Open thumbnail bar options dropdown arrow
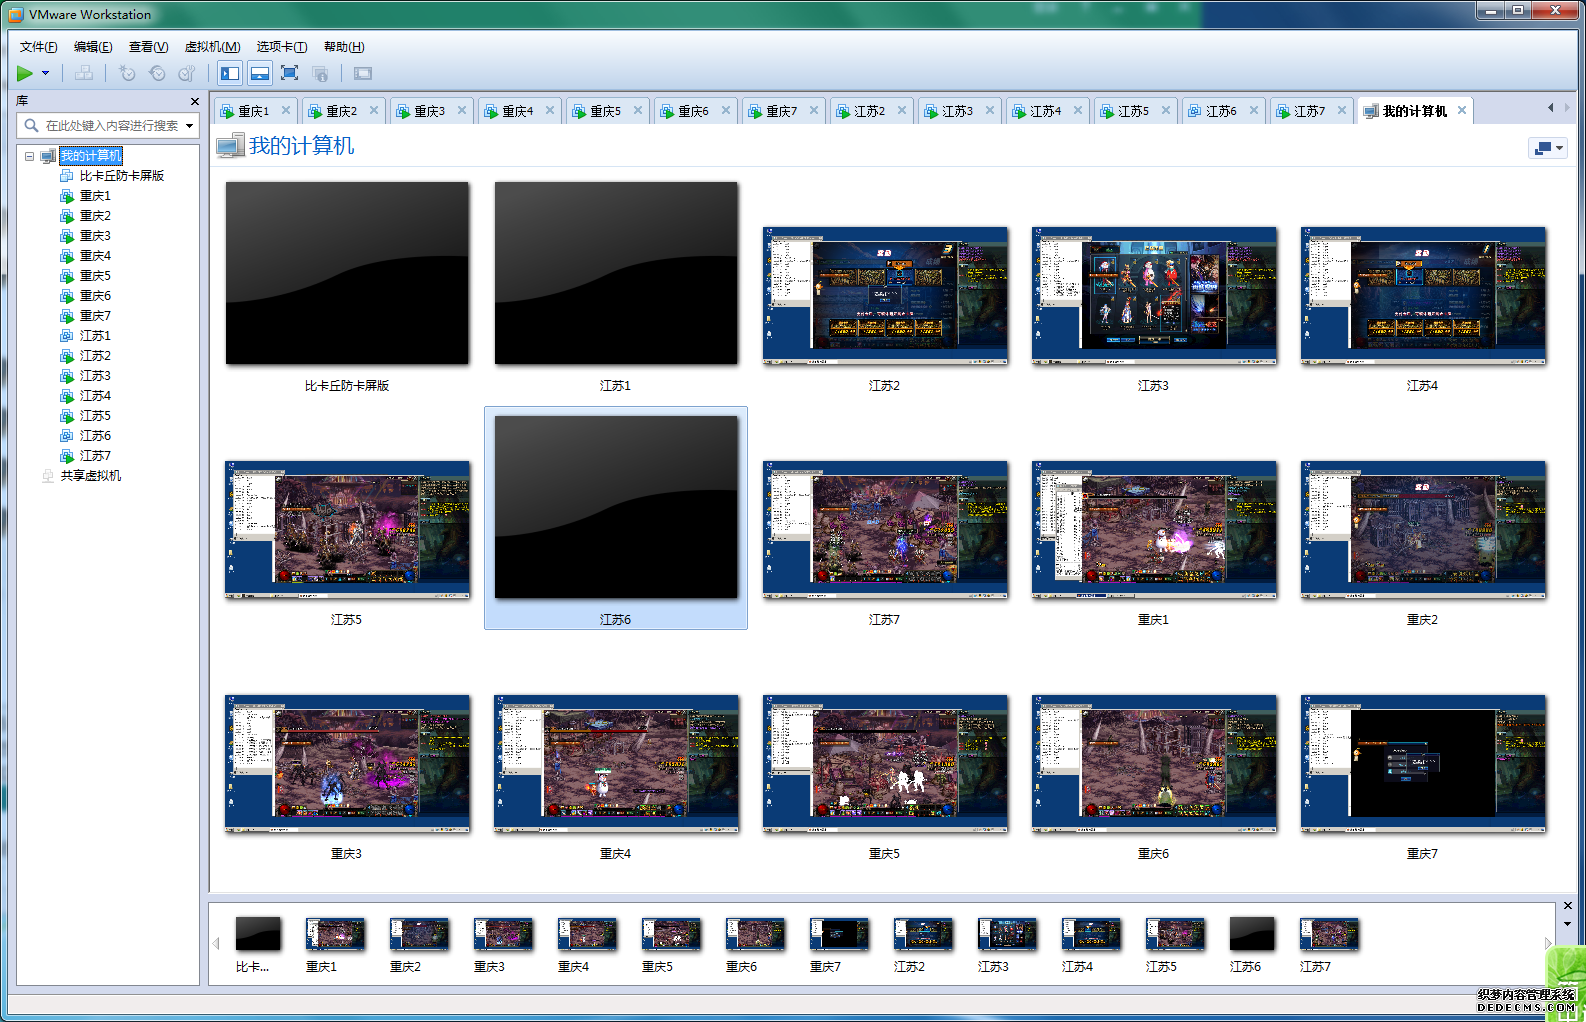 pos(1567,924)
